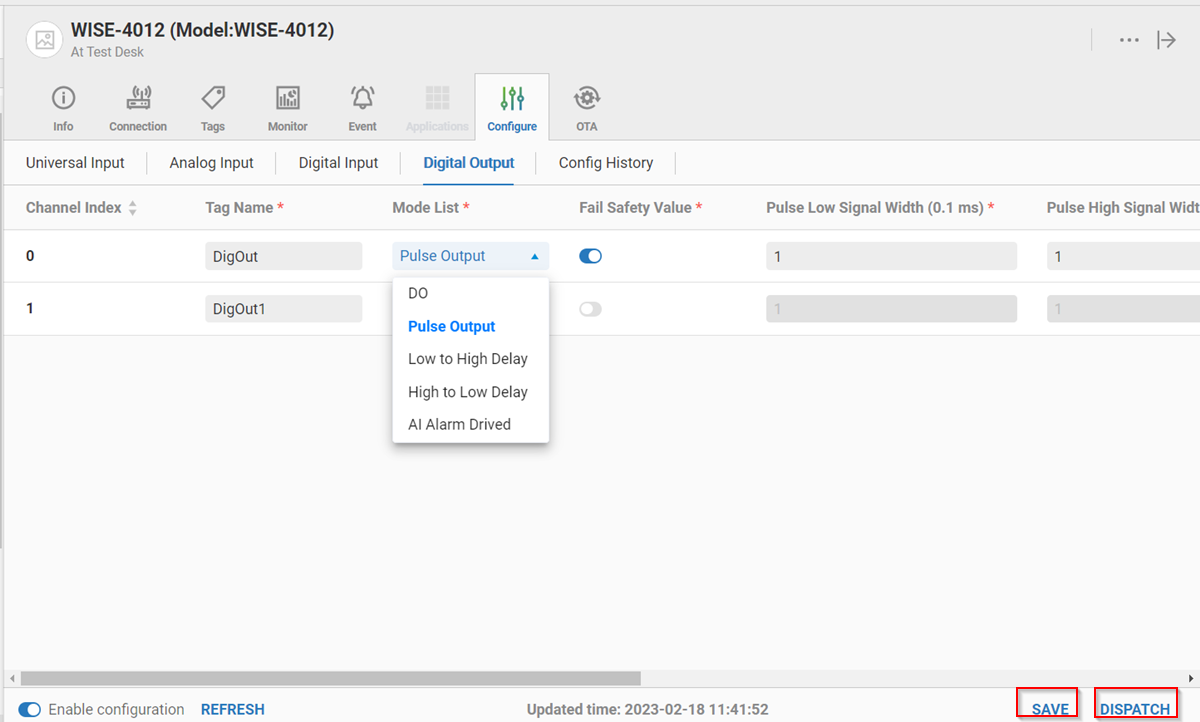This screenshot has width=1200, height=722.
Task: Open the Monitor chart icon
Action: (287, 98)
